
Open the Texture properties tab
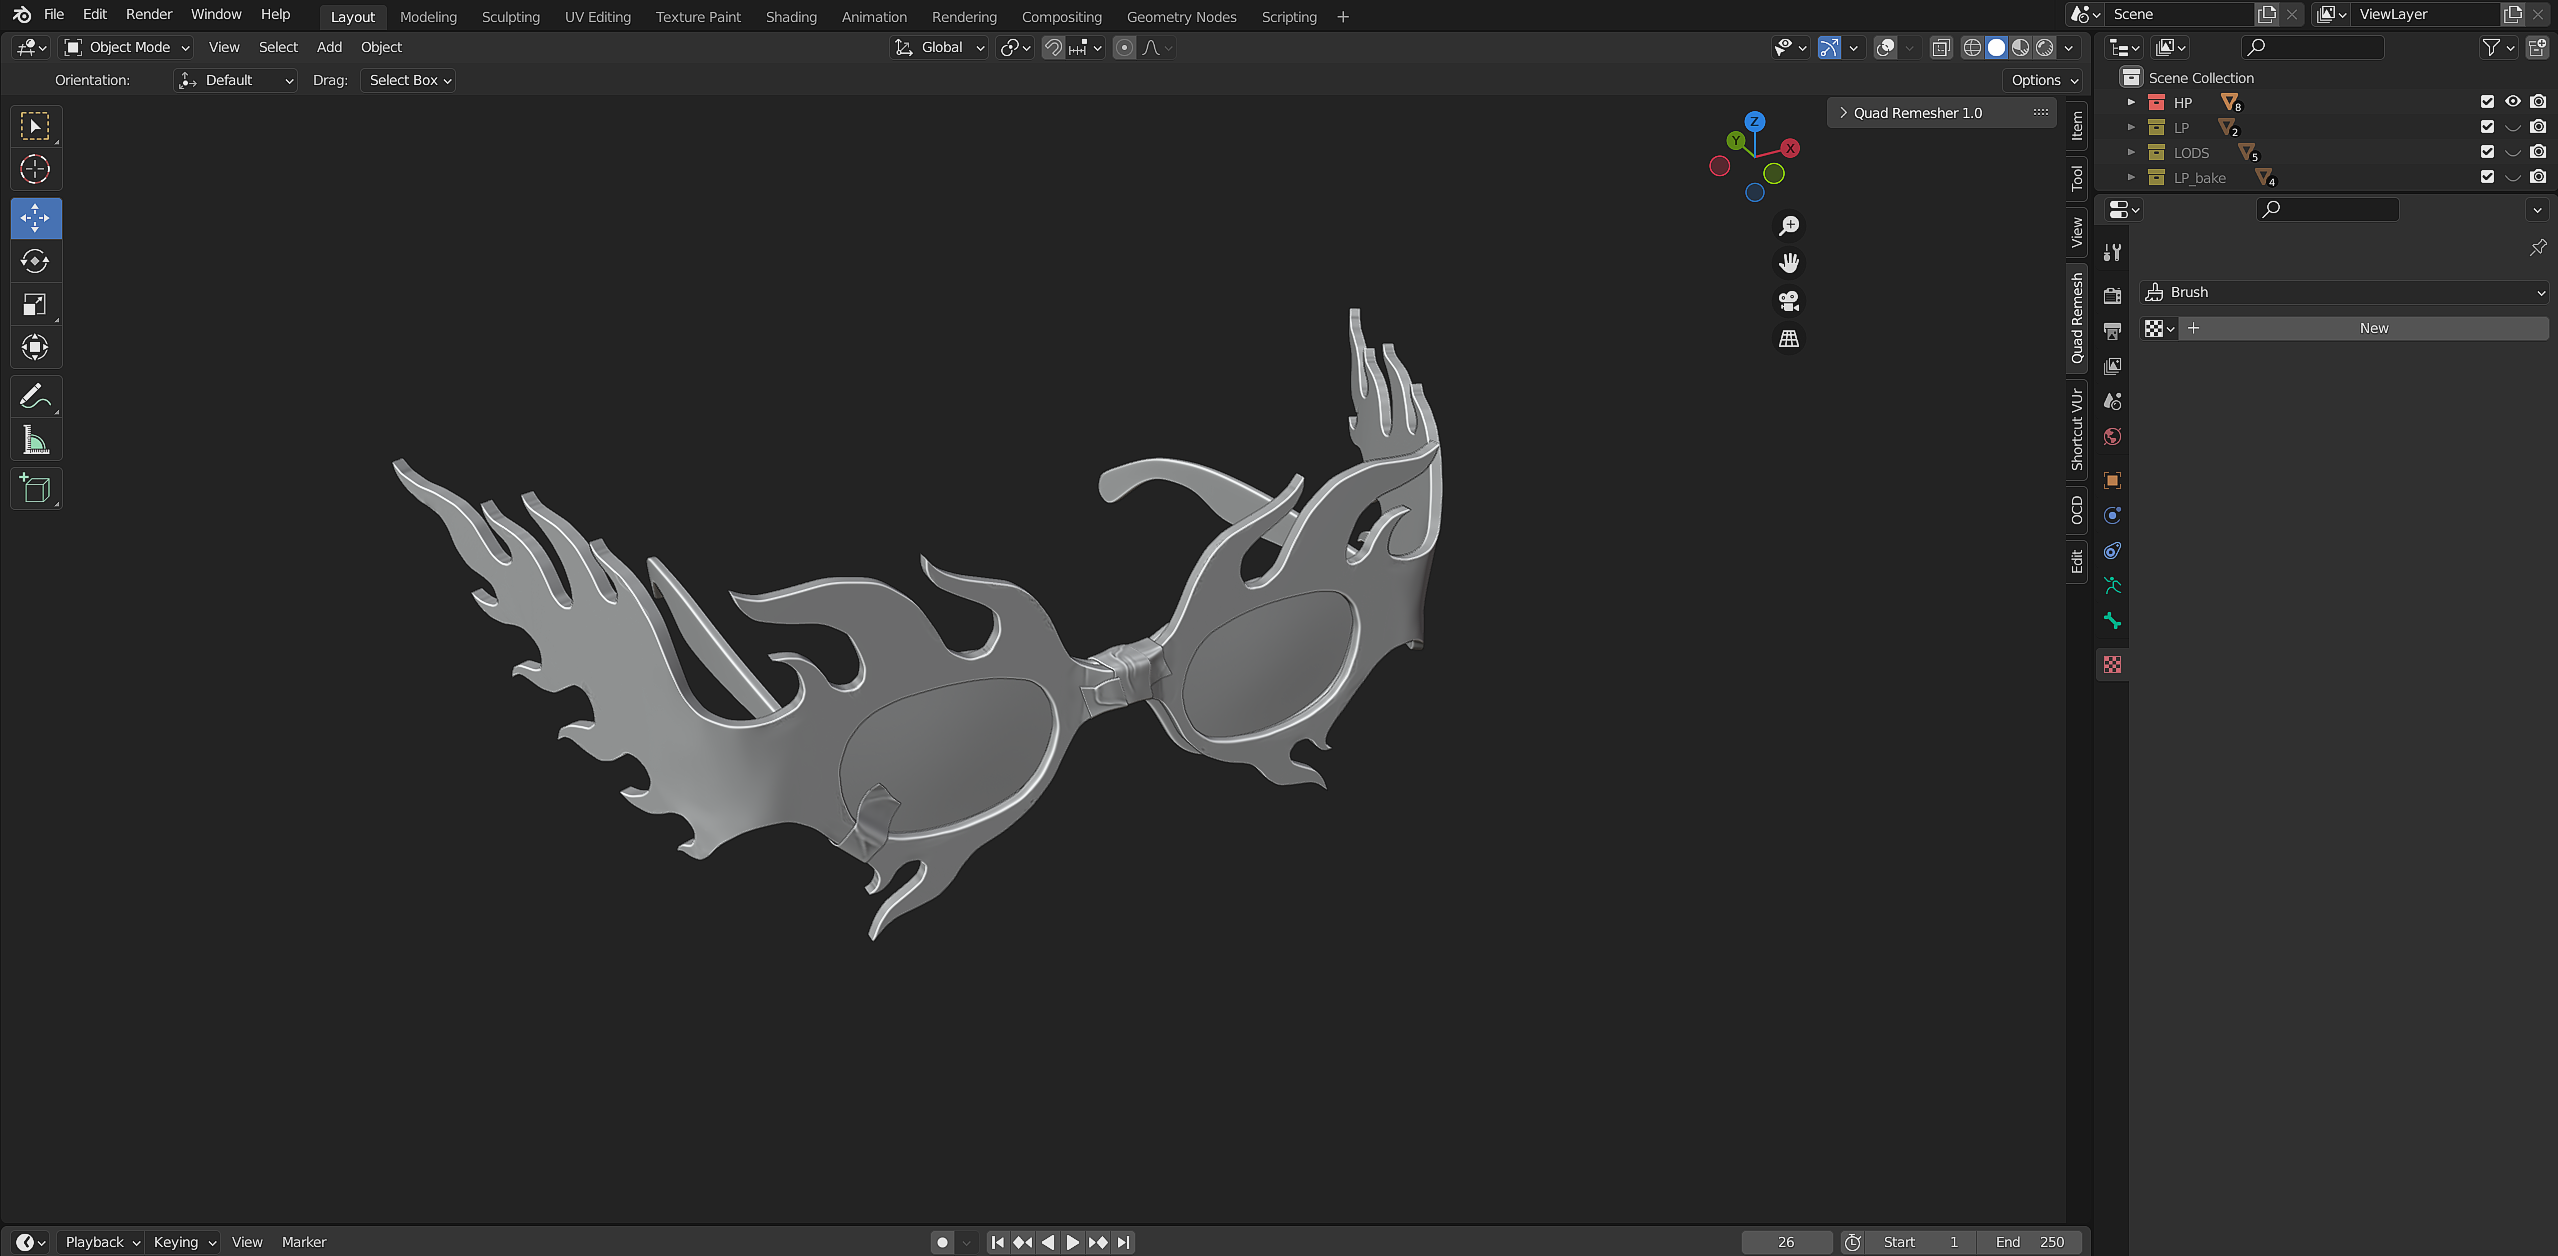tap(2112, 665)
